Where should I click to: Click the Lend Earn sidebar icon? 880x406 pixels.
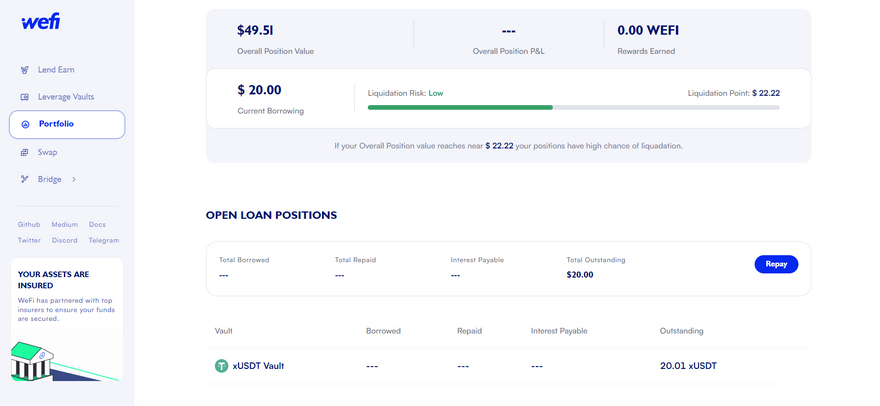click(x=25, y=70)
